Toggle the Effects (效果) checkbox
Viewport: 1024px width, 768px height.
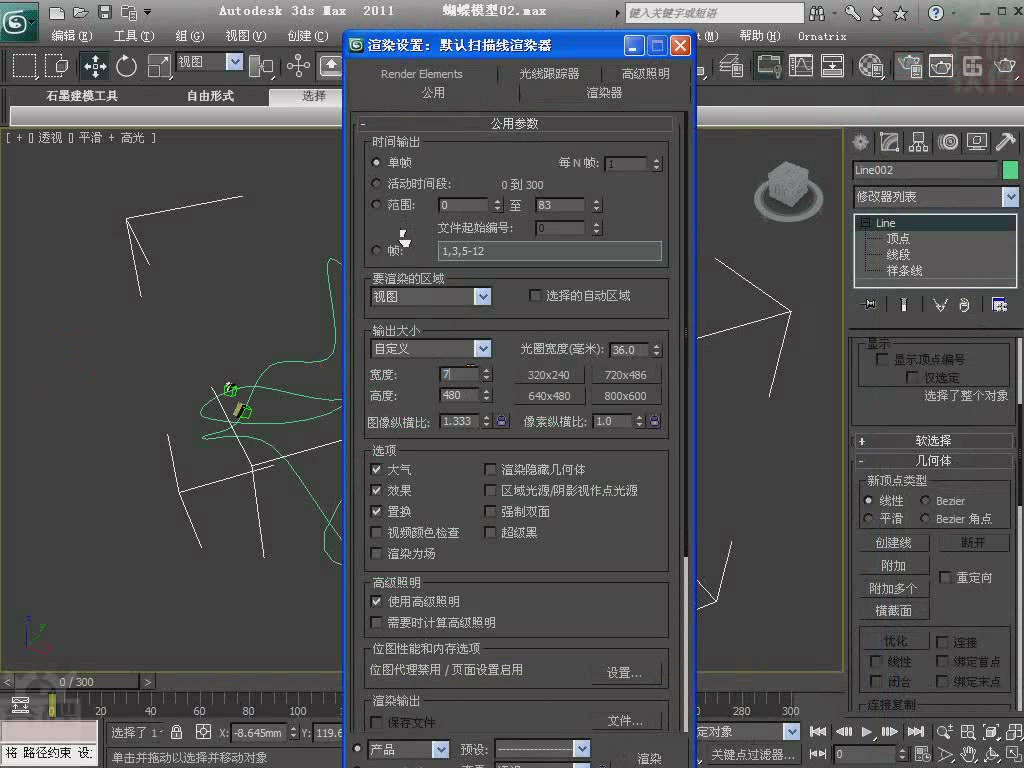376,490
